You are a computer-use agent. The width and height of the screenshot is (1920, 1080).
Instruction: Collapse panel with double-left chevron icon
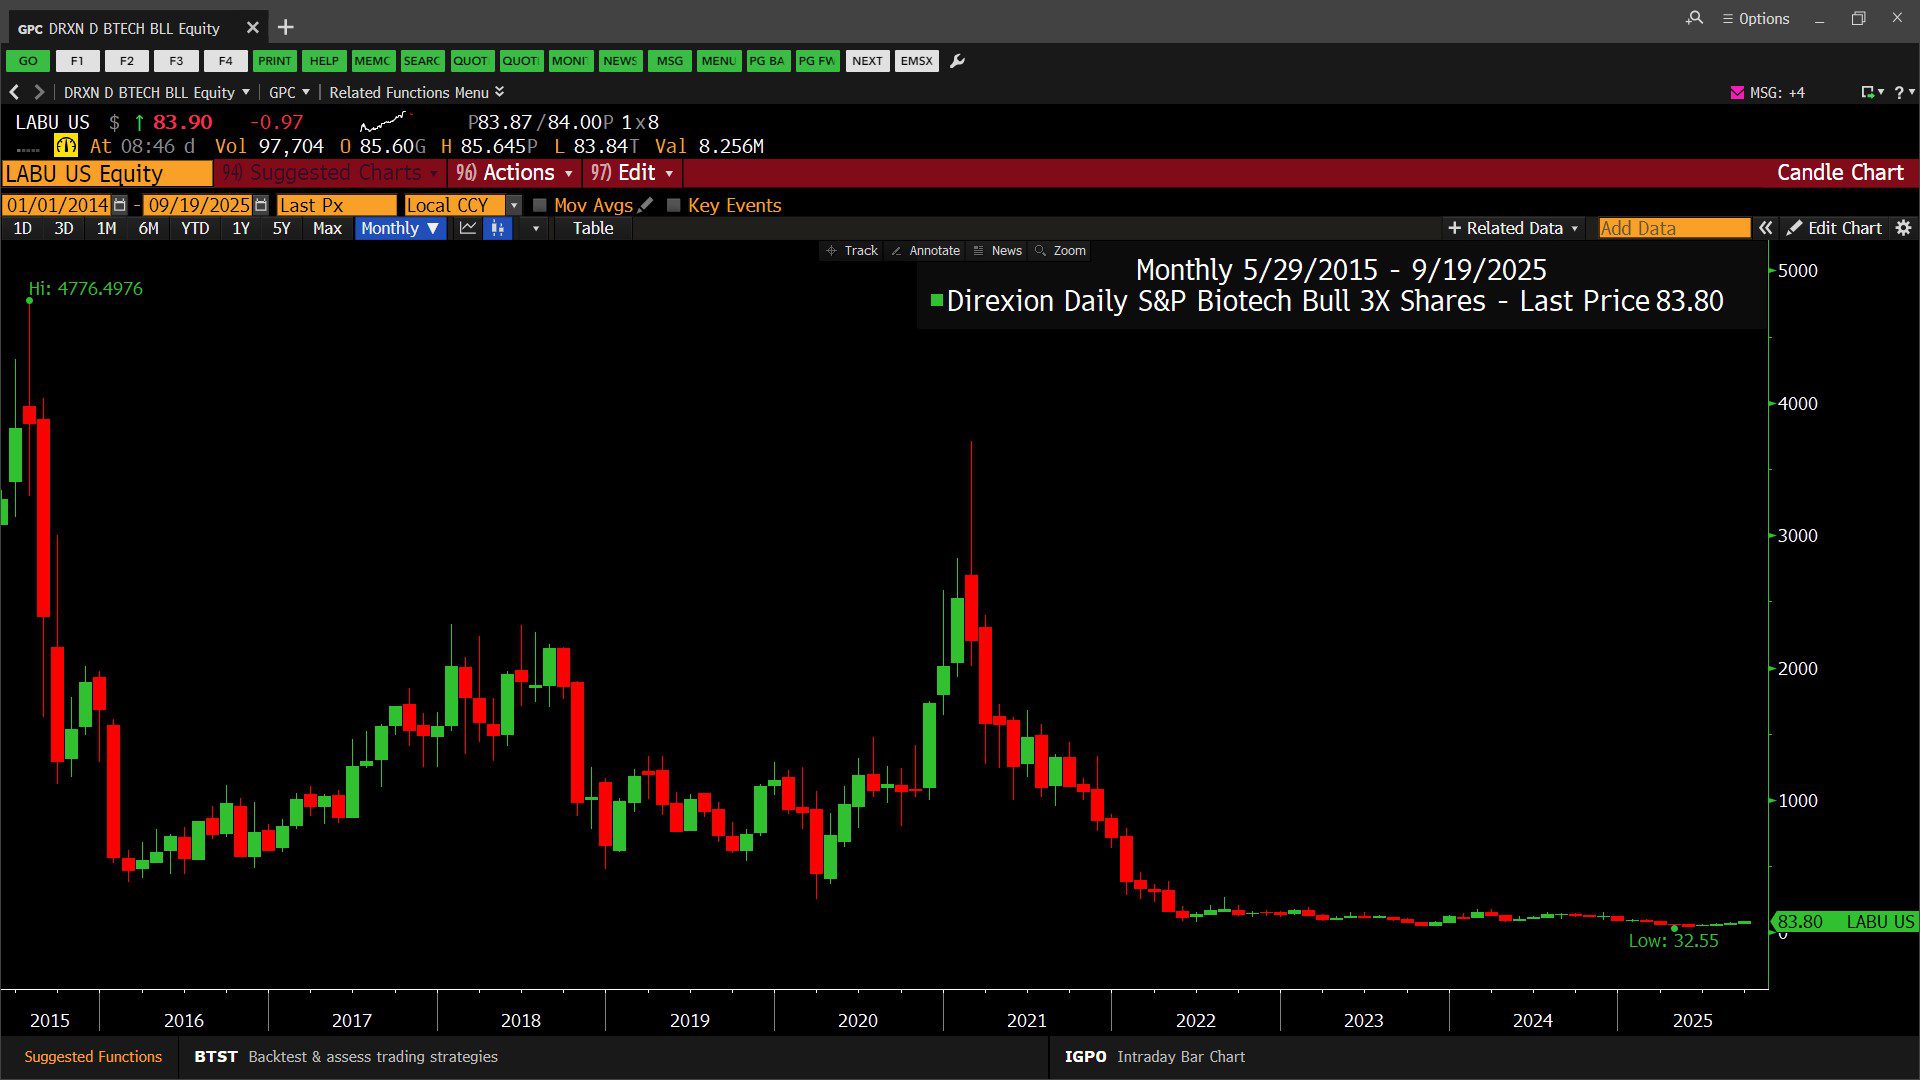(x=1766, y=228)
